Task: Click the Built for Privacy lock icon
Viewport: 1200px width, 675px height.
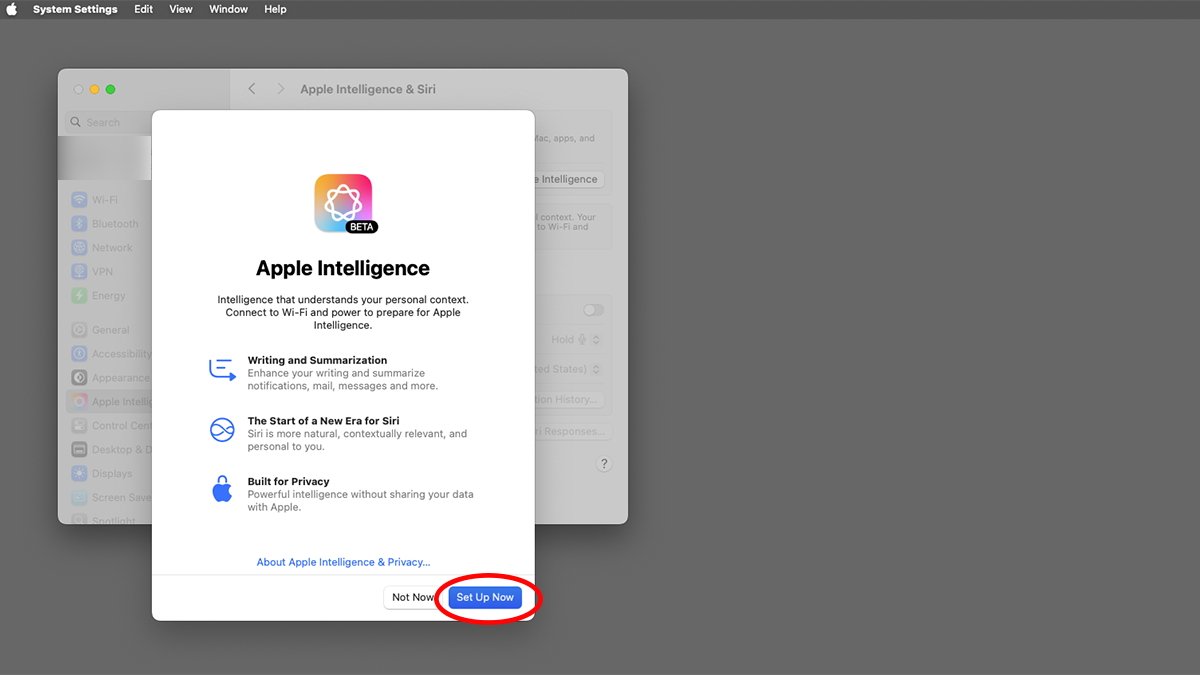Action: click(x=222, y=489)
